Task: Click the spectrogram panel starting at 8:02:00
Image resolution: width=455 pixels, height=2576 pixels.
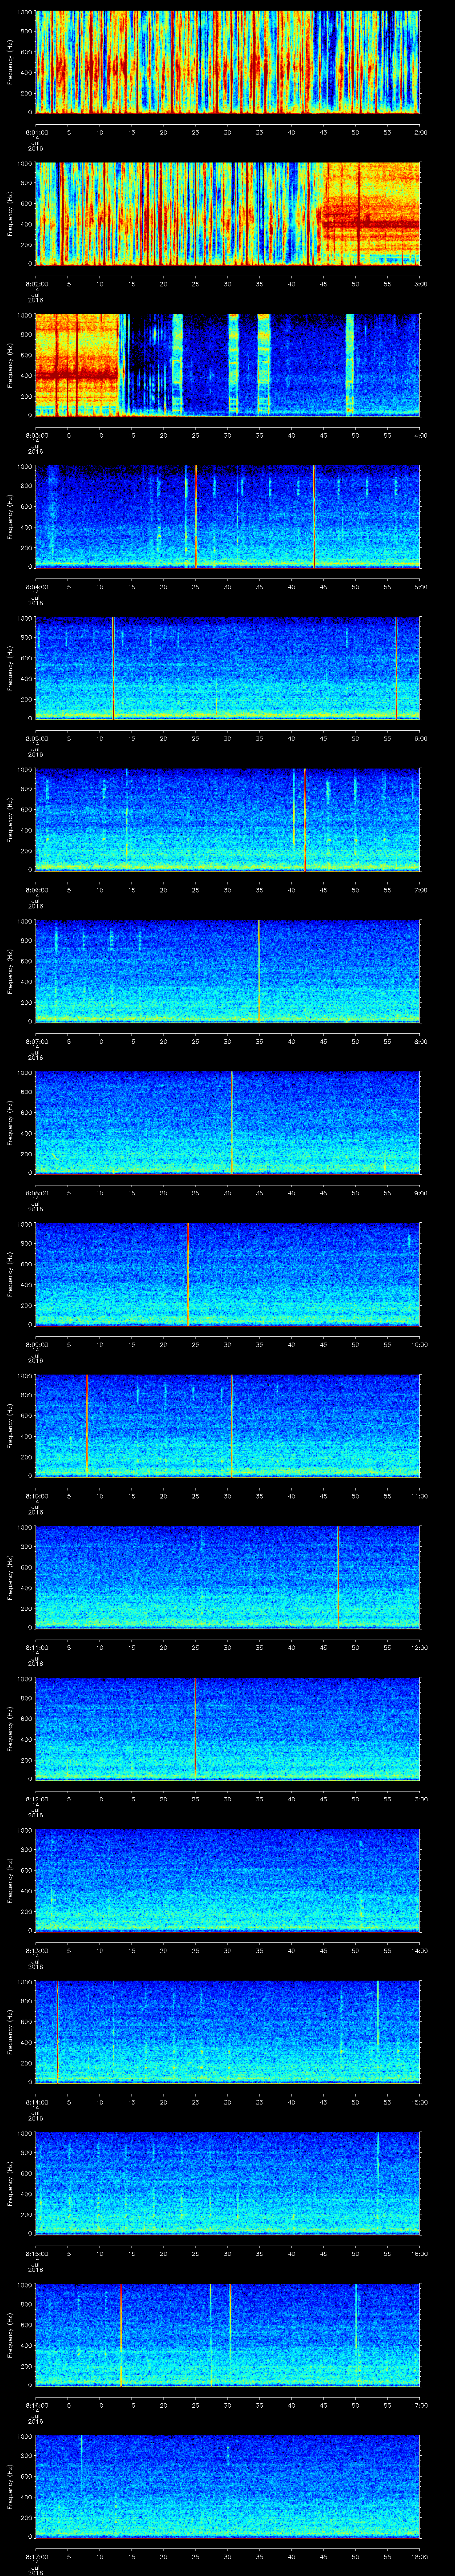Action: click(x=228, y=213)
